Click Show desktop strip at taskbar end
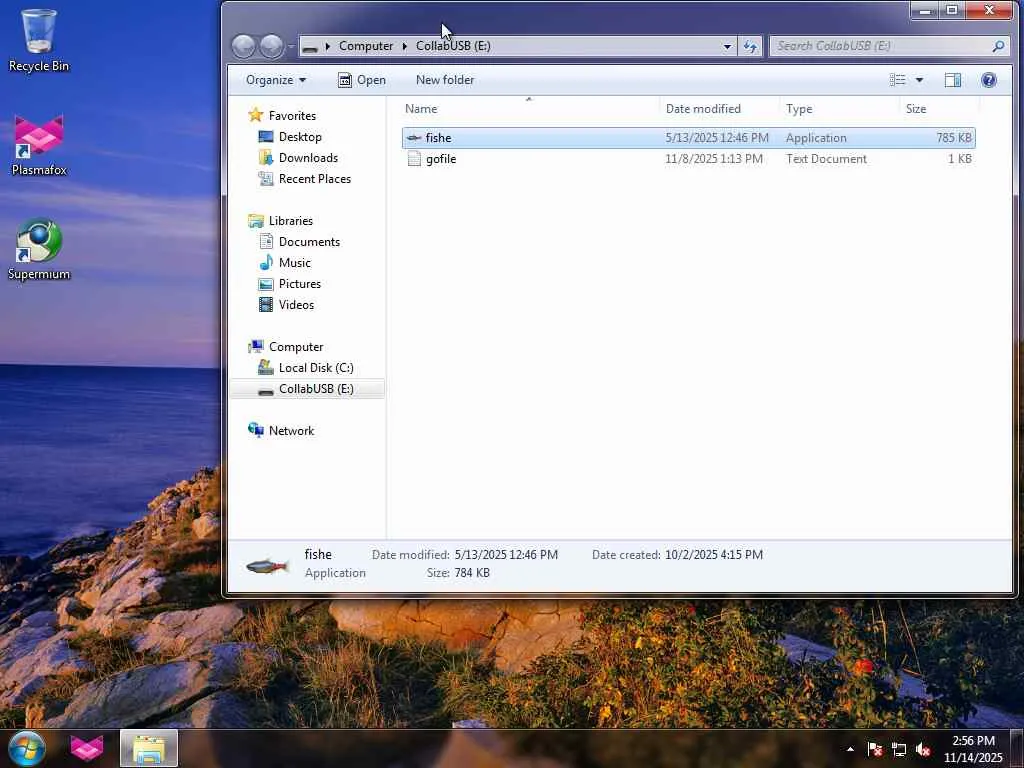The width and height of the screenshot is (1024, 768). pos(1017,748)
